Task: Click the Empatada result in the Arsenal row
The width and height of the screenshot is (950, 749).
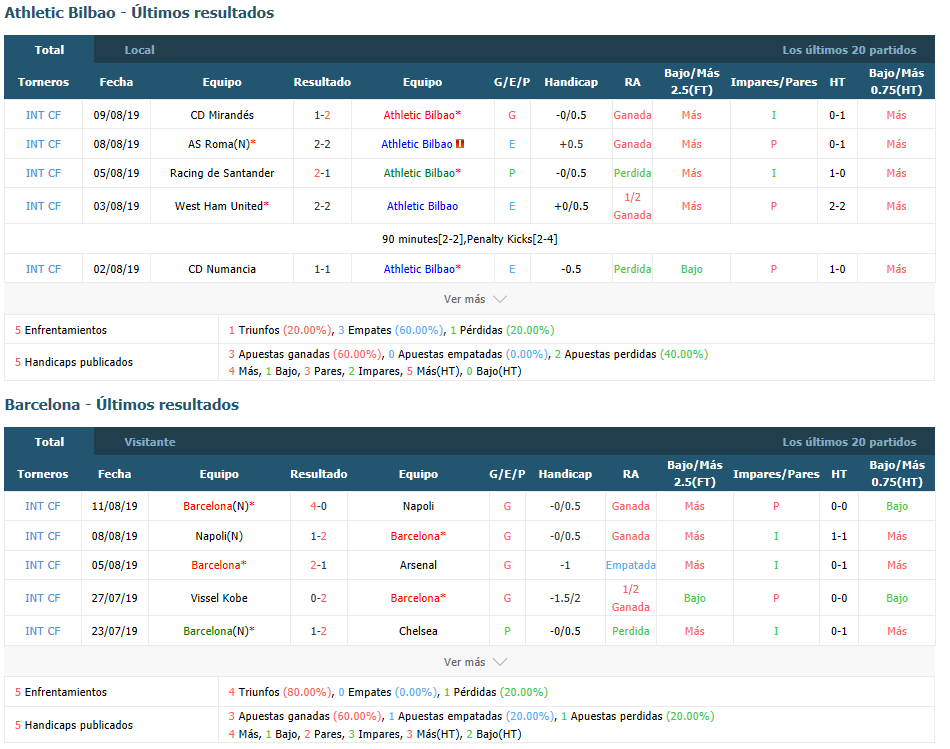Action: click(x=631, y=565)
